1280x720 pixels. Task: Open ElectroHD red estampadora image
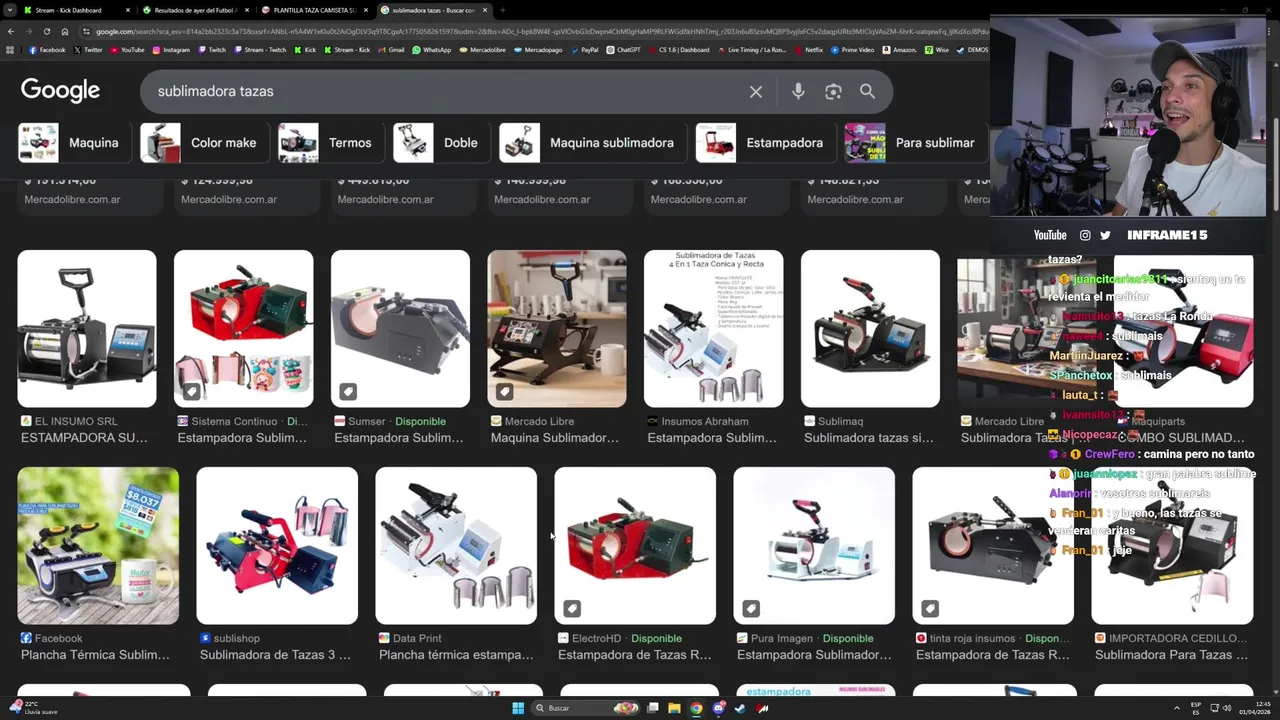click(635, 546)
